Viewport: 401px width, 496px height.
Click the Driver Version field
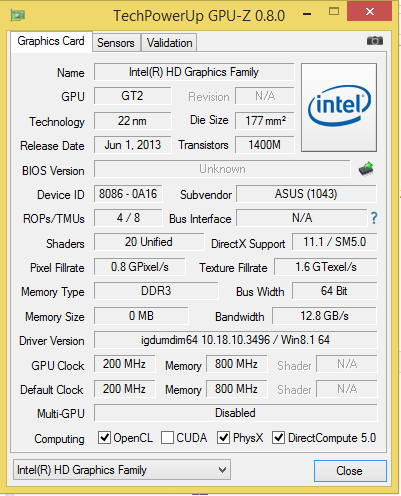point(235,340)
